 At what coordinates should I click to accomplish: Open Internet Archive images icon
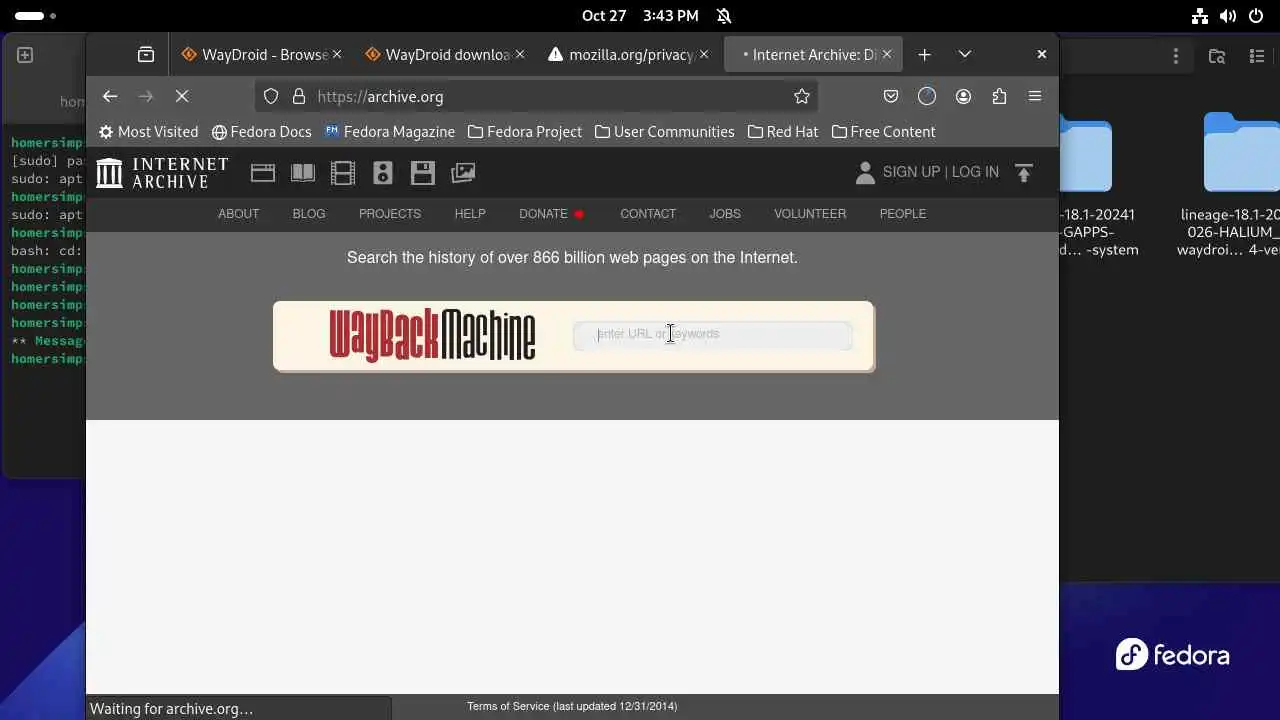(463, 173)
